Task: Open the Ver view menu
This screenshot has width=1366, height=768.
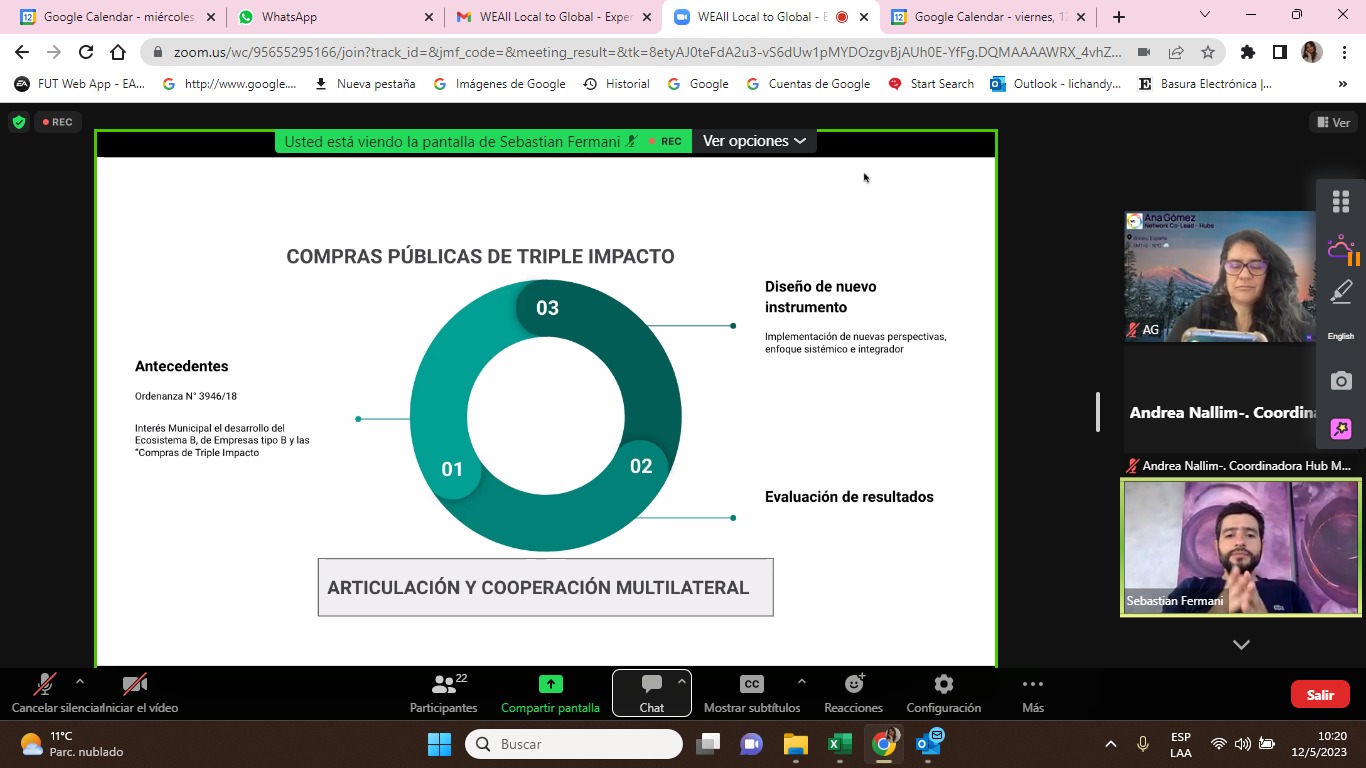Action: 1333,122
